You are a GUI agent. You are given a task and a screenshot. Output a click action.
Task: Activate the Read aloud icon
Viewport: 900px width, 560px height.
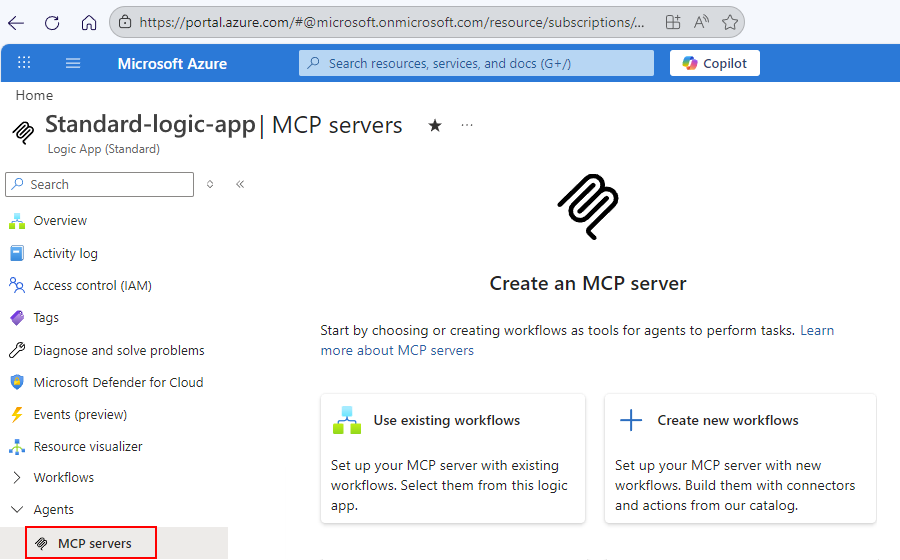[x=701, y=22]
